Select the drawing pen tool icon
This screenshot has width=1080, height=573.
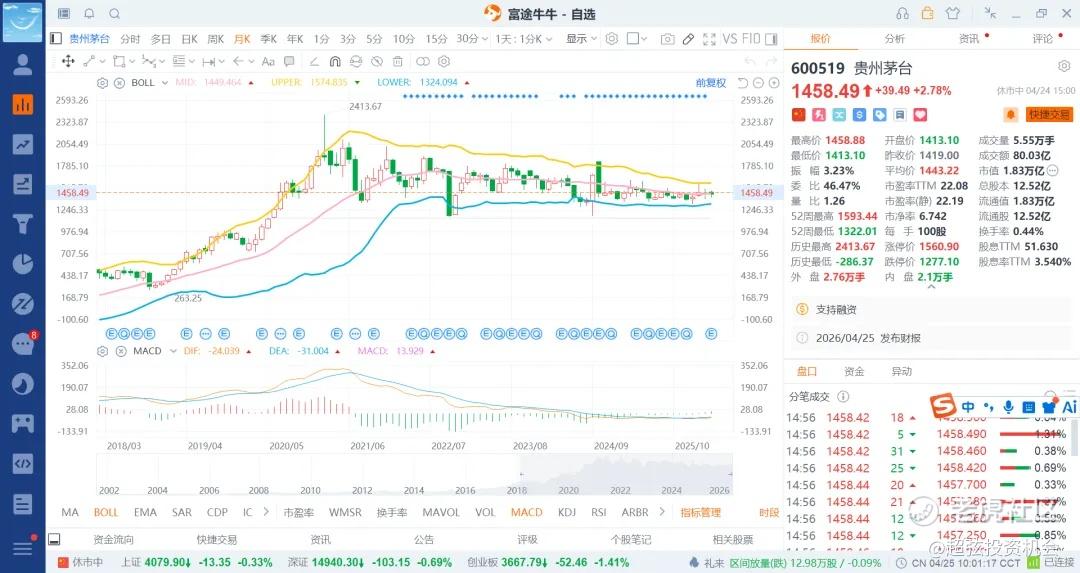click(688, 39)
